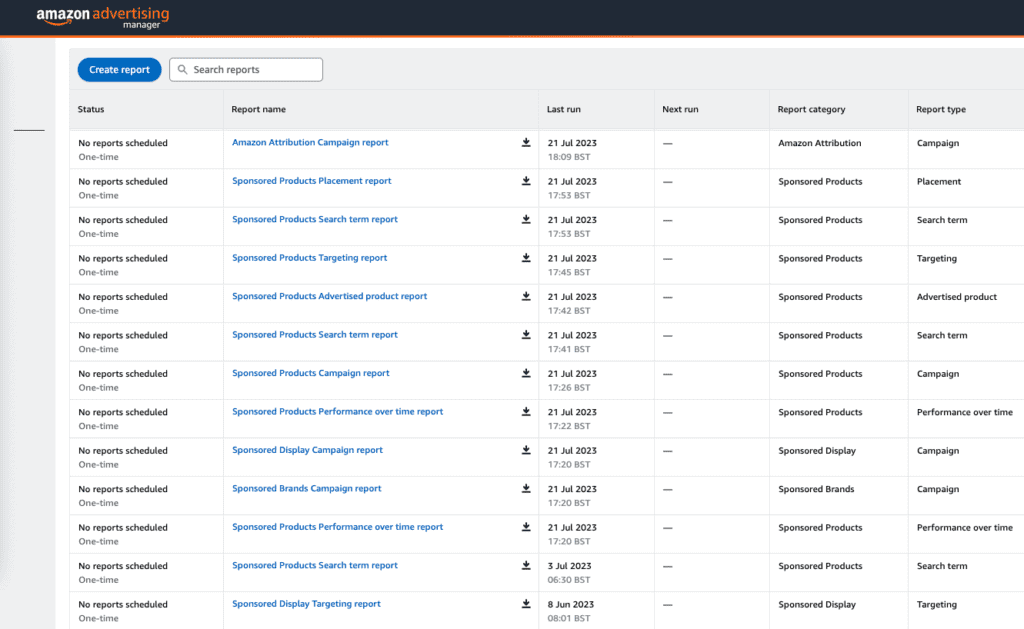Click the Status column header
Viewport: 1024px width, 629px height.
click(93, 109)
